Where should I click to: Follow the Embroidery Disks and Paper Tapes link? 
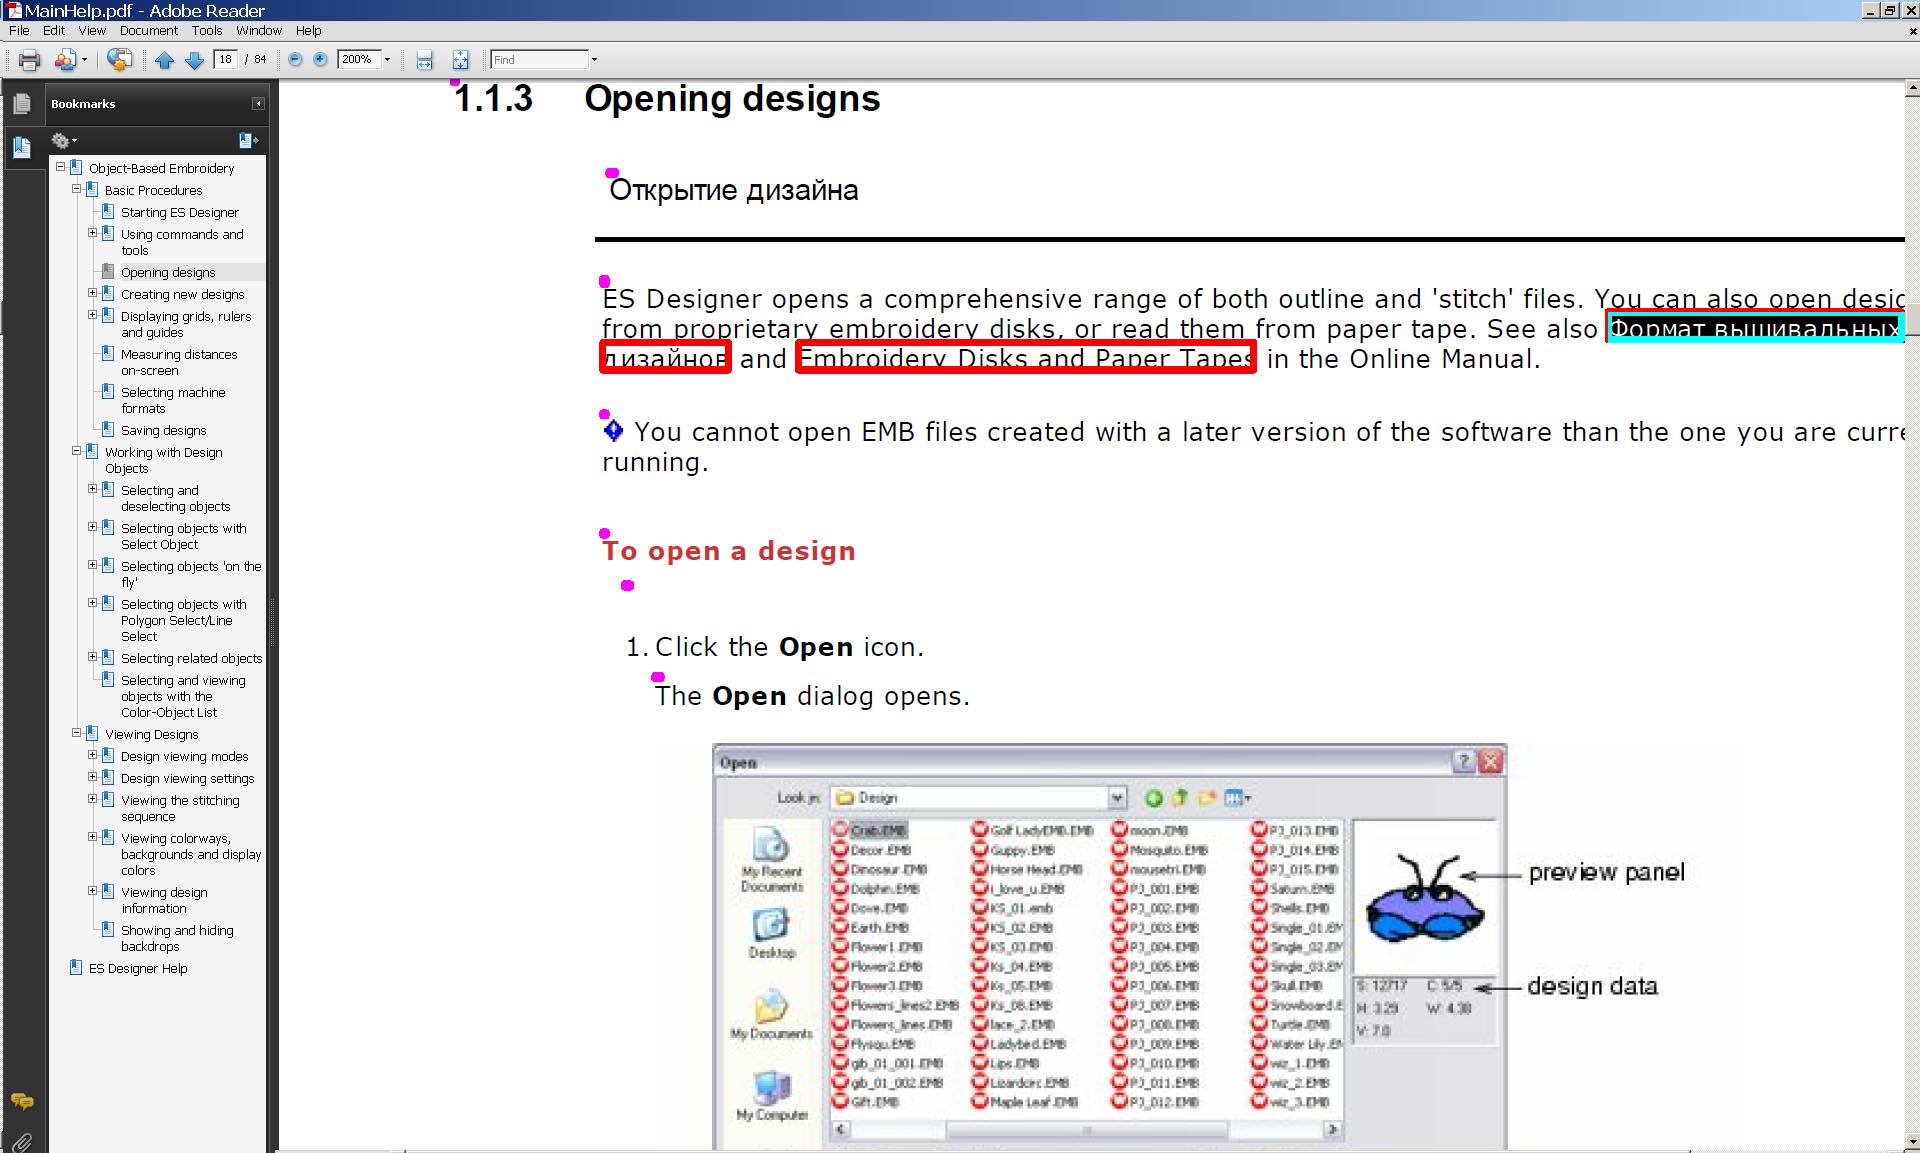[1025, 359]
